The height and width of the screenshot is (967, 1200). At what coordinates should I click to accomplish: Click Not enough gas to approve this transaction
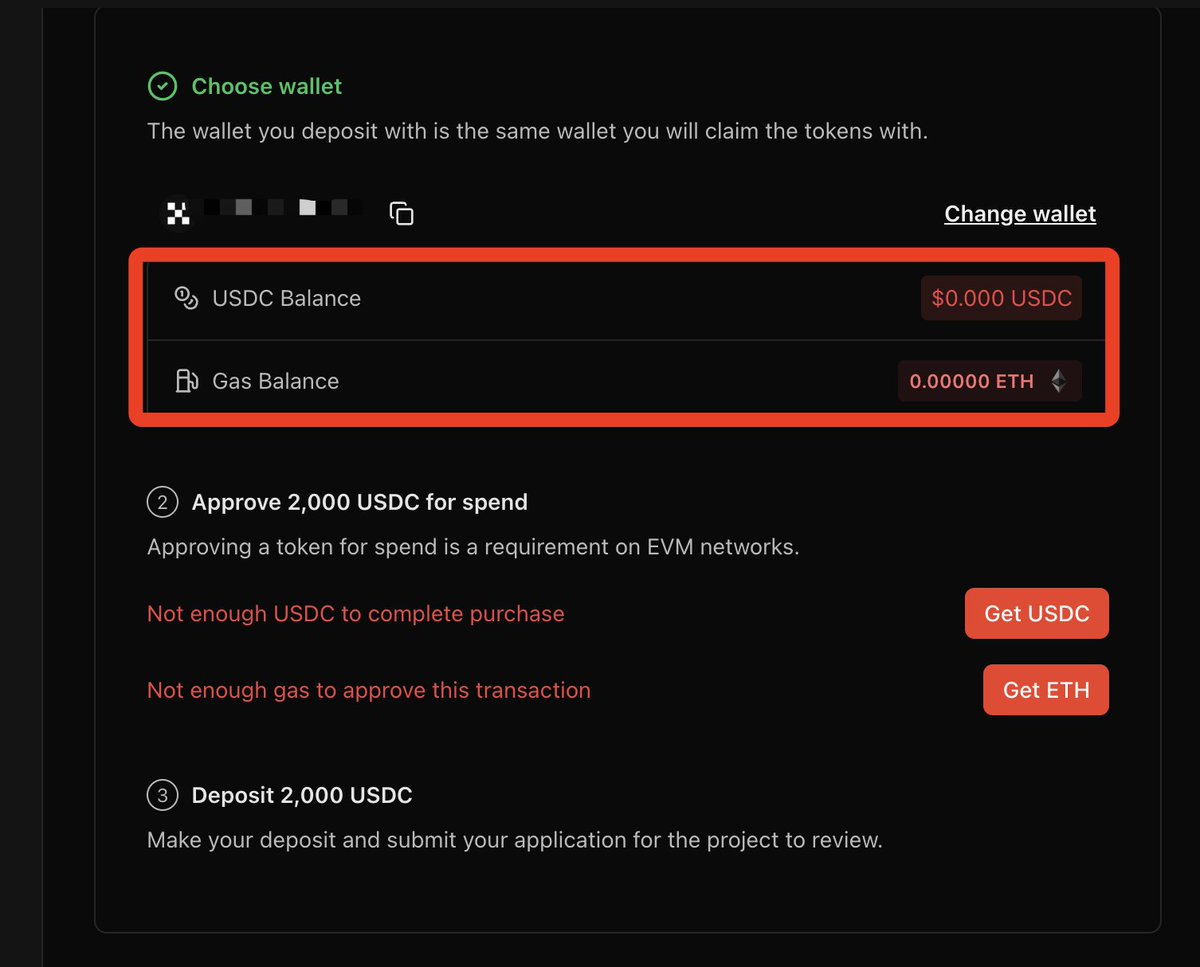click(x=369, y=691)
